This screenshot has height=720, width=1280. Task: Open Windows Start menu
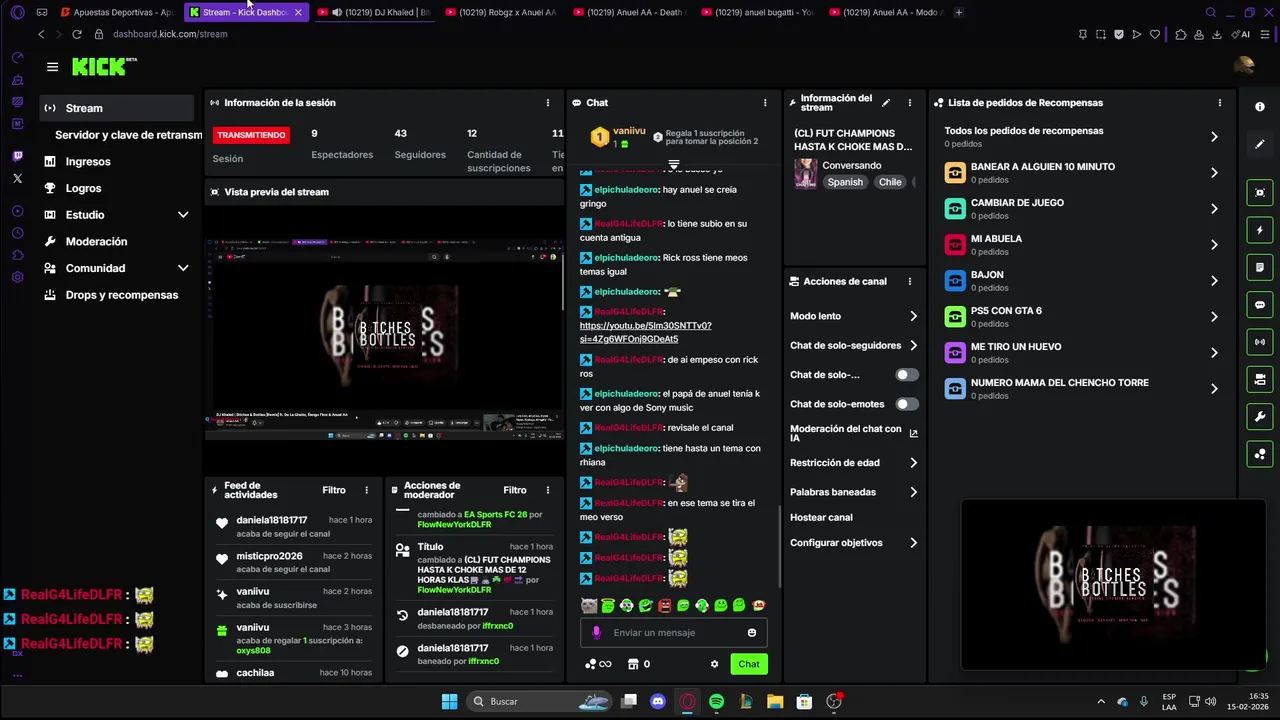449,702
